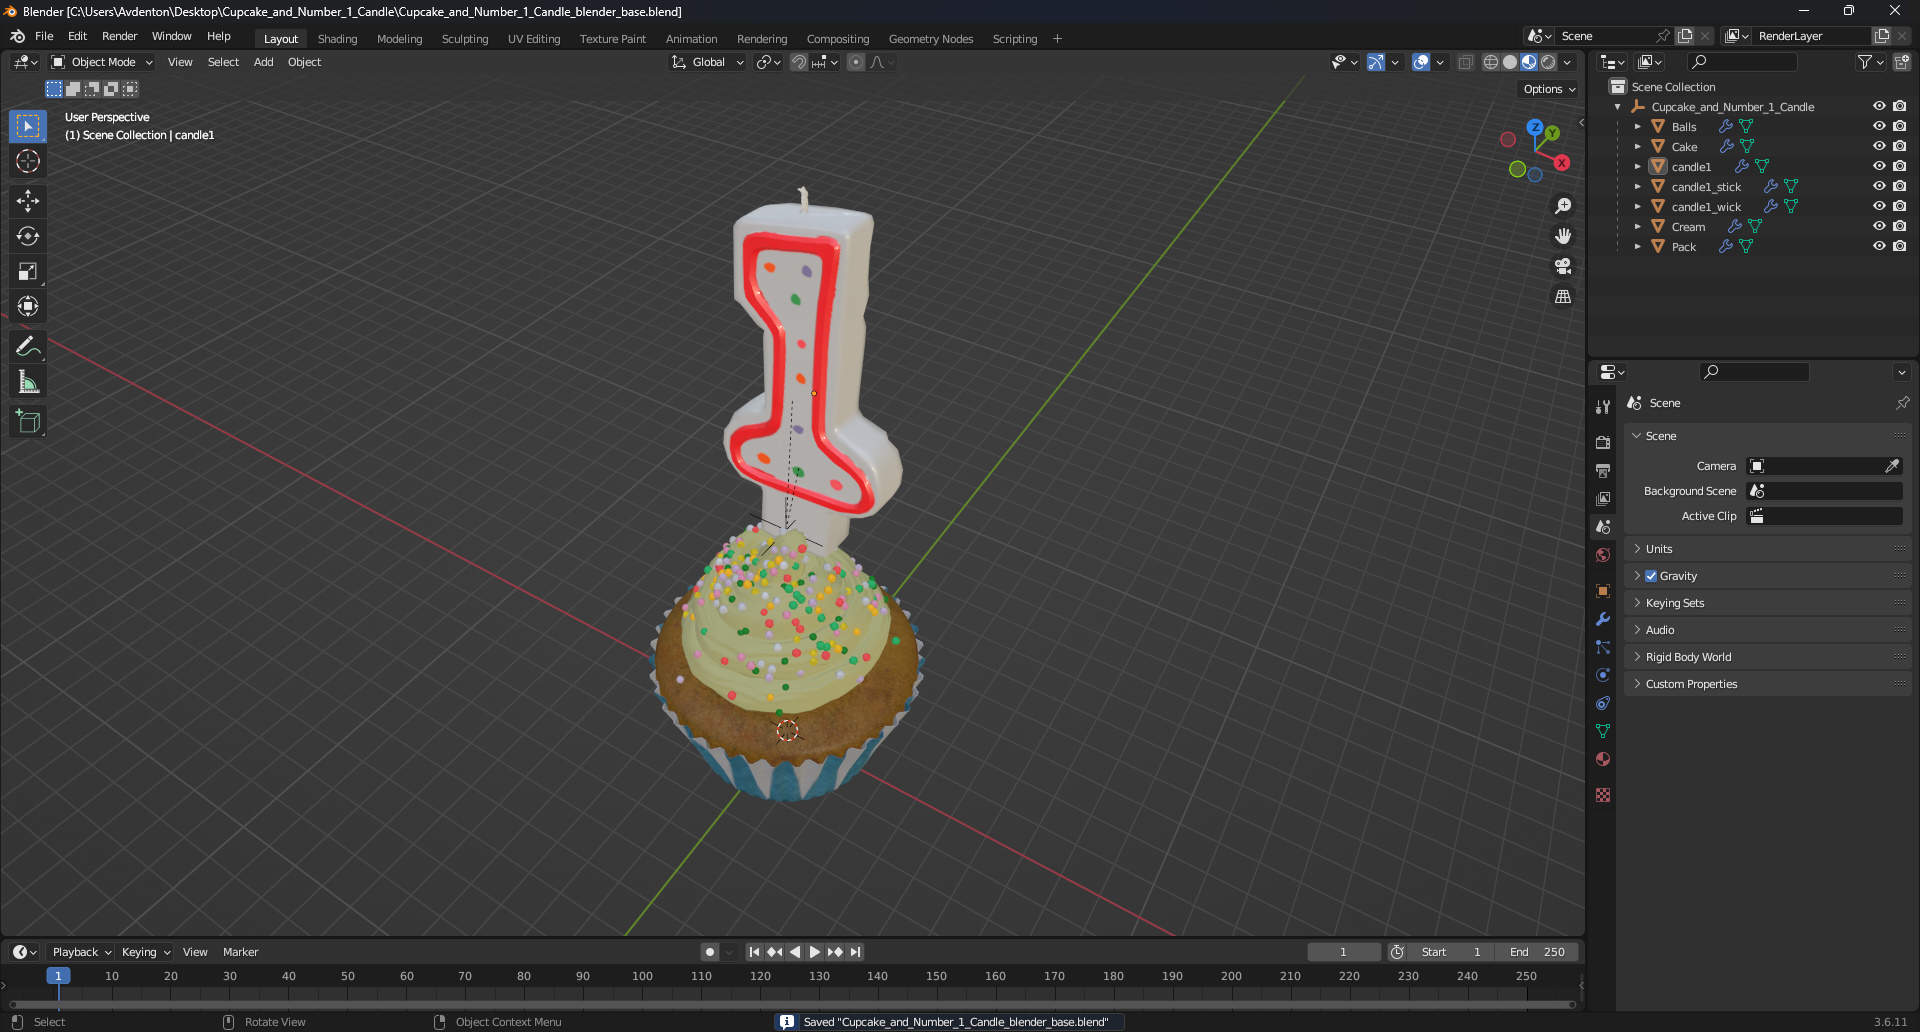Toggle snapping magnet in header
1920x1032 pixels.
pos(798,62)
